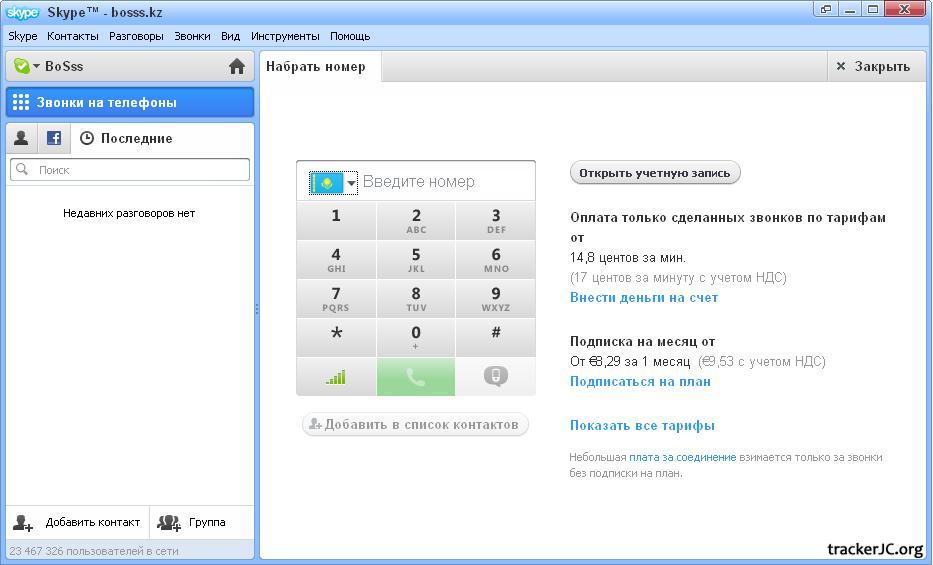Select the Набрать номер tab
The height and width of the screenshot is (565, 933).
316,67
